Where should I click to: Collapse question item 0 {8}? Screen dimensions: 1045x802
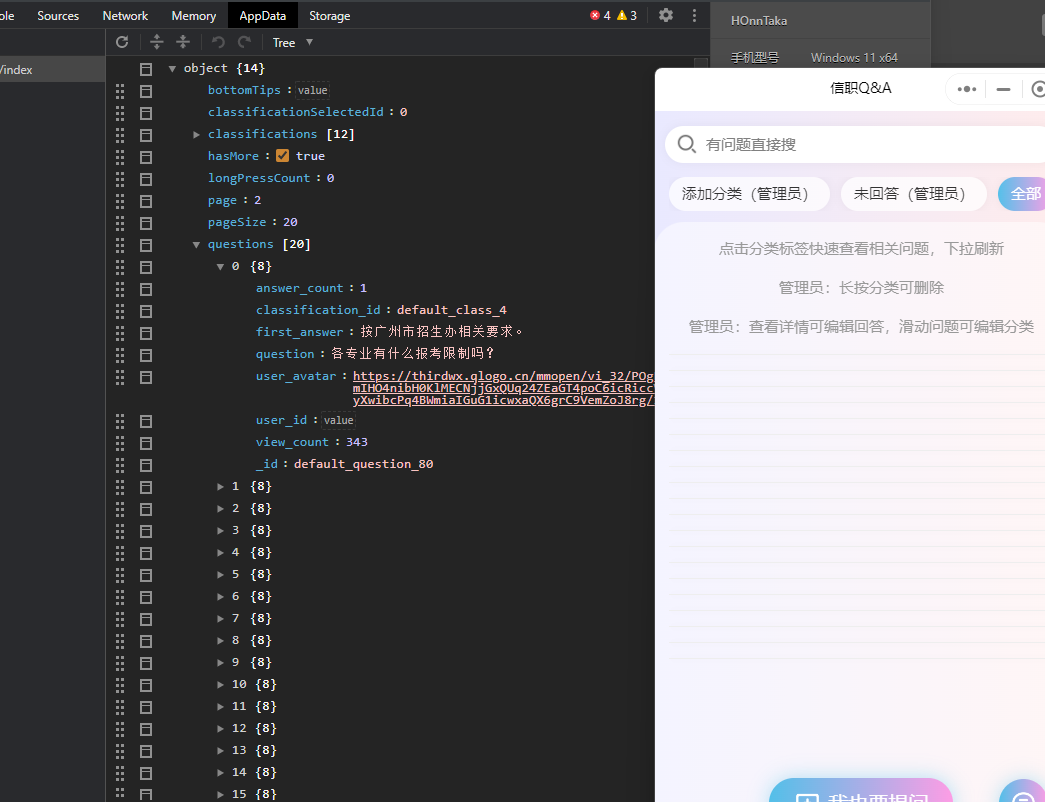point(221,267)
